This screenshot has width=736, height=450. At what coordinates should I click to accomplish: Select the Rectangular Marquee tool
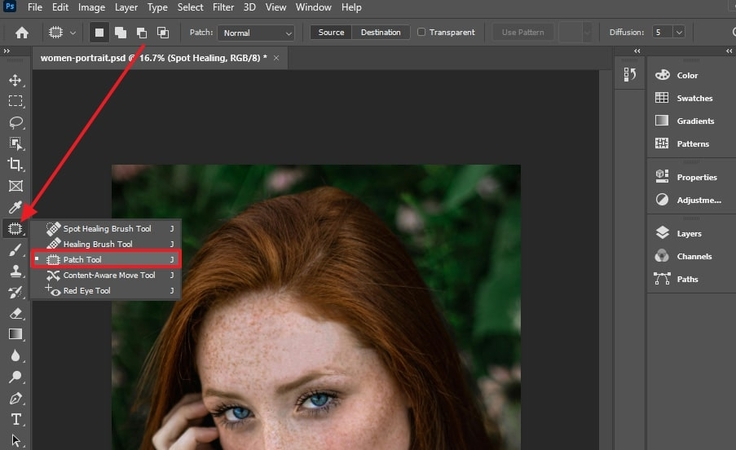coord(15,101)
